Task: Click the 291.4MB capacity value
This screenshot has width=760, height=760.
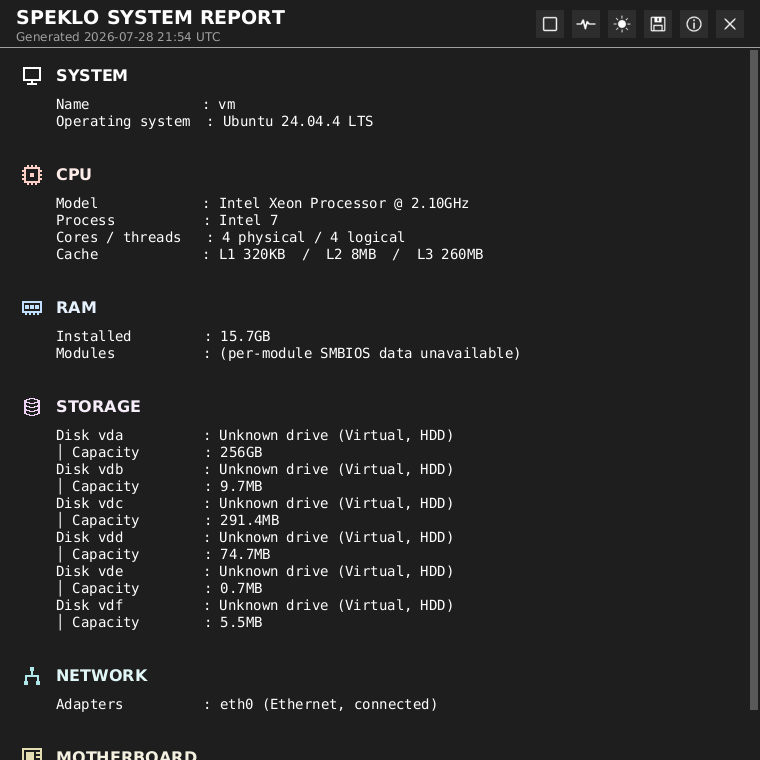Action: pyautogui.click(x=250, y=520)
